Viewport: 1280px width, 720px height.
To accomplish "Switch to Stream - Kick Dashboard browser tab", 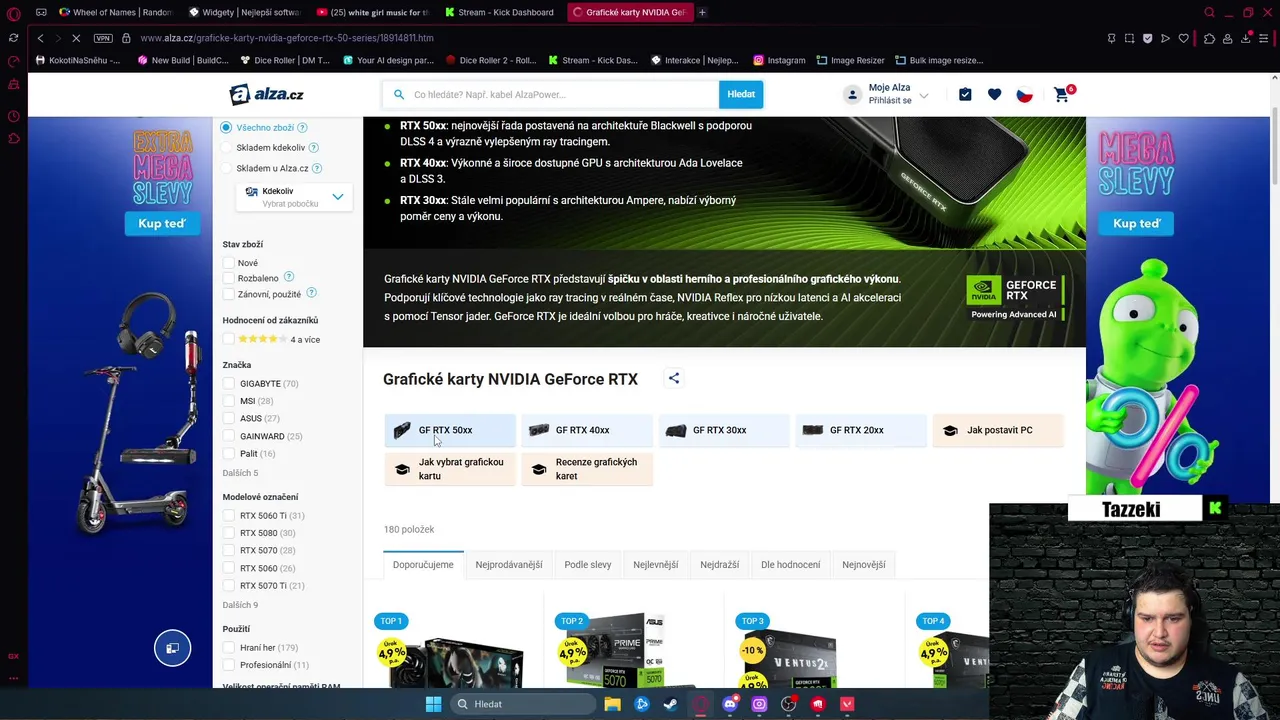I will (499, 12).
